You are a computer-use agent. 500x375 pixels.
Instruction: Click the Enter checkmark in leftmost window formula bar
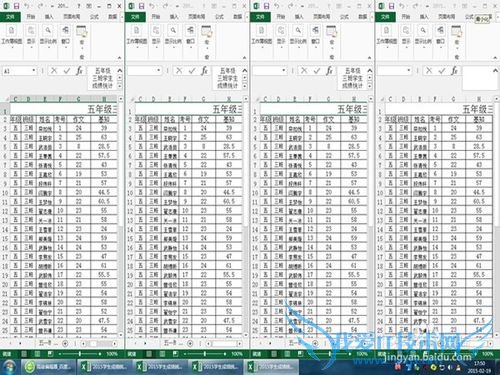tap(67, 71)
